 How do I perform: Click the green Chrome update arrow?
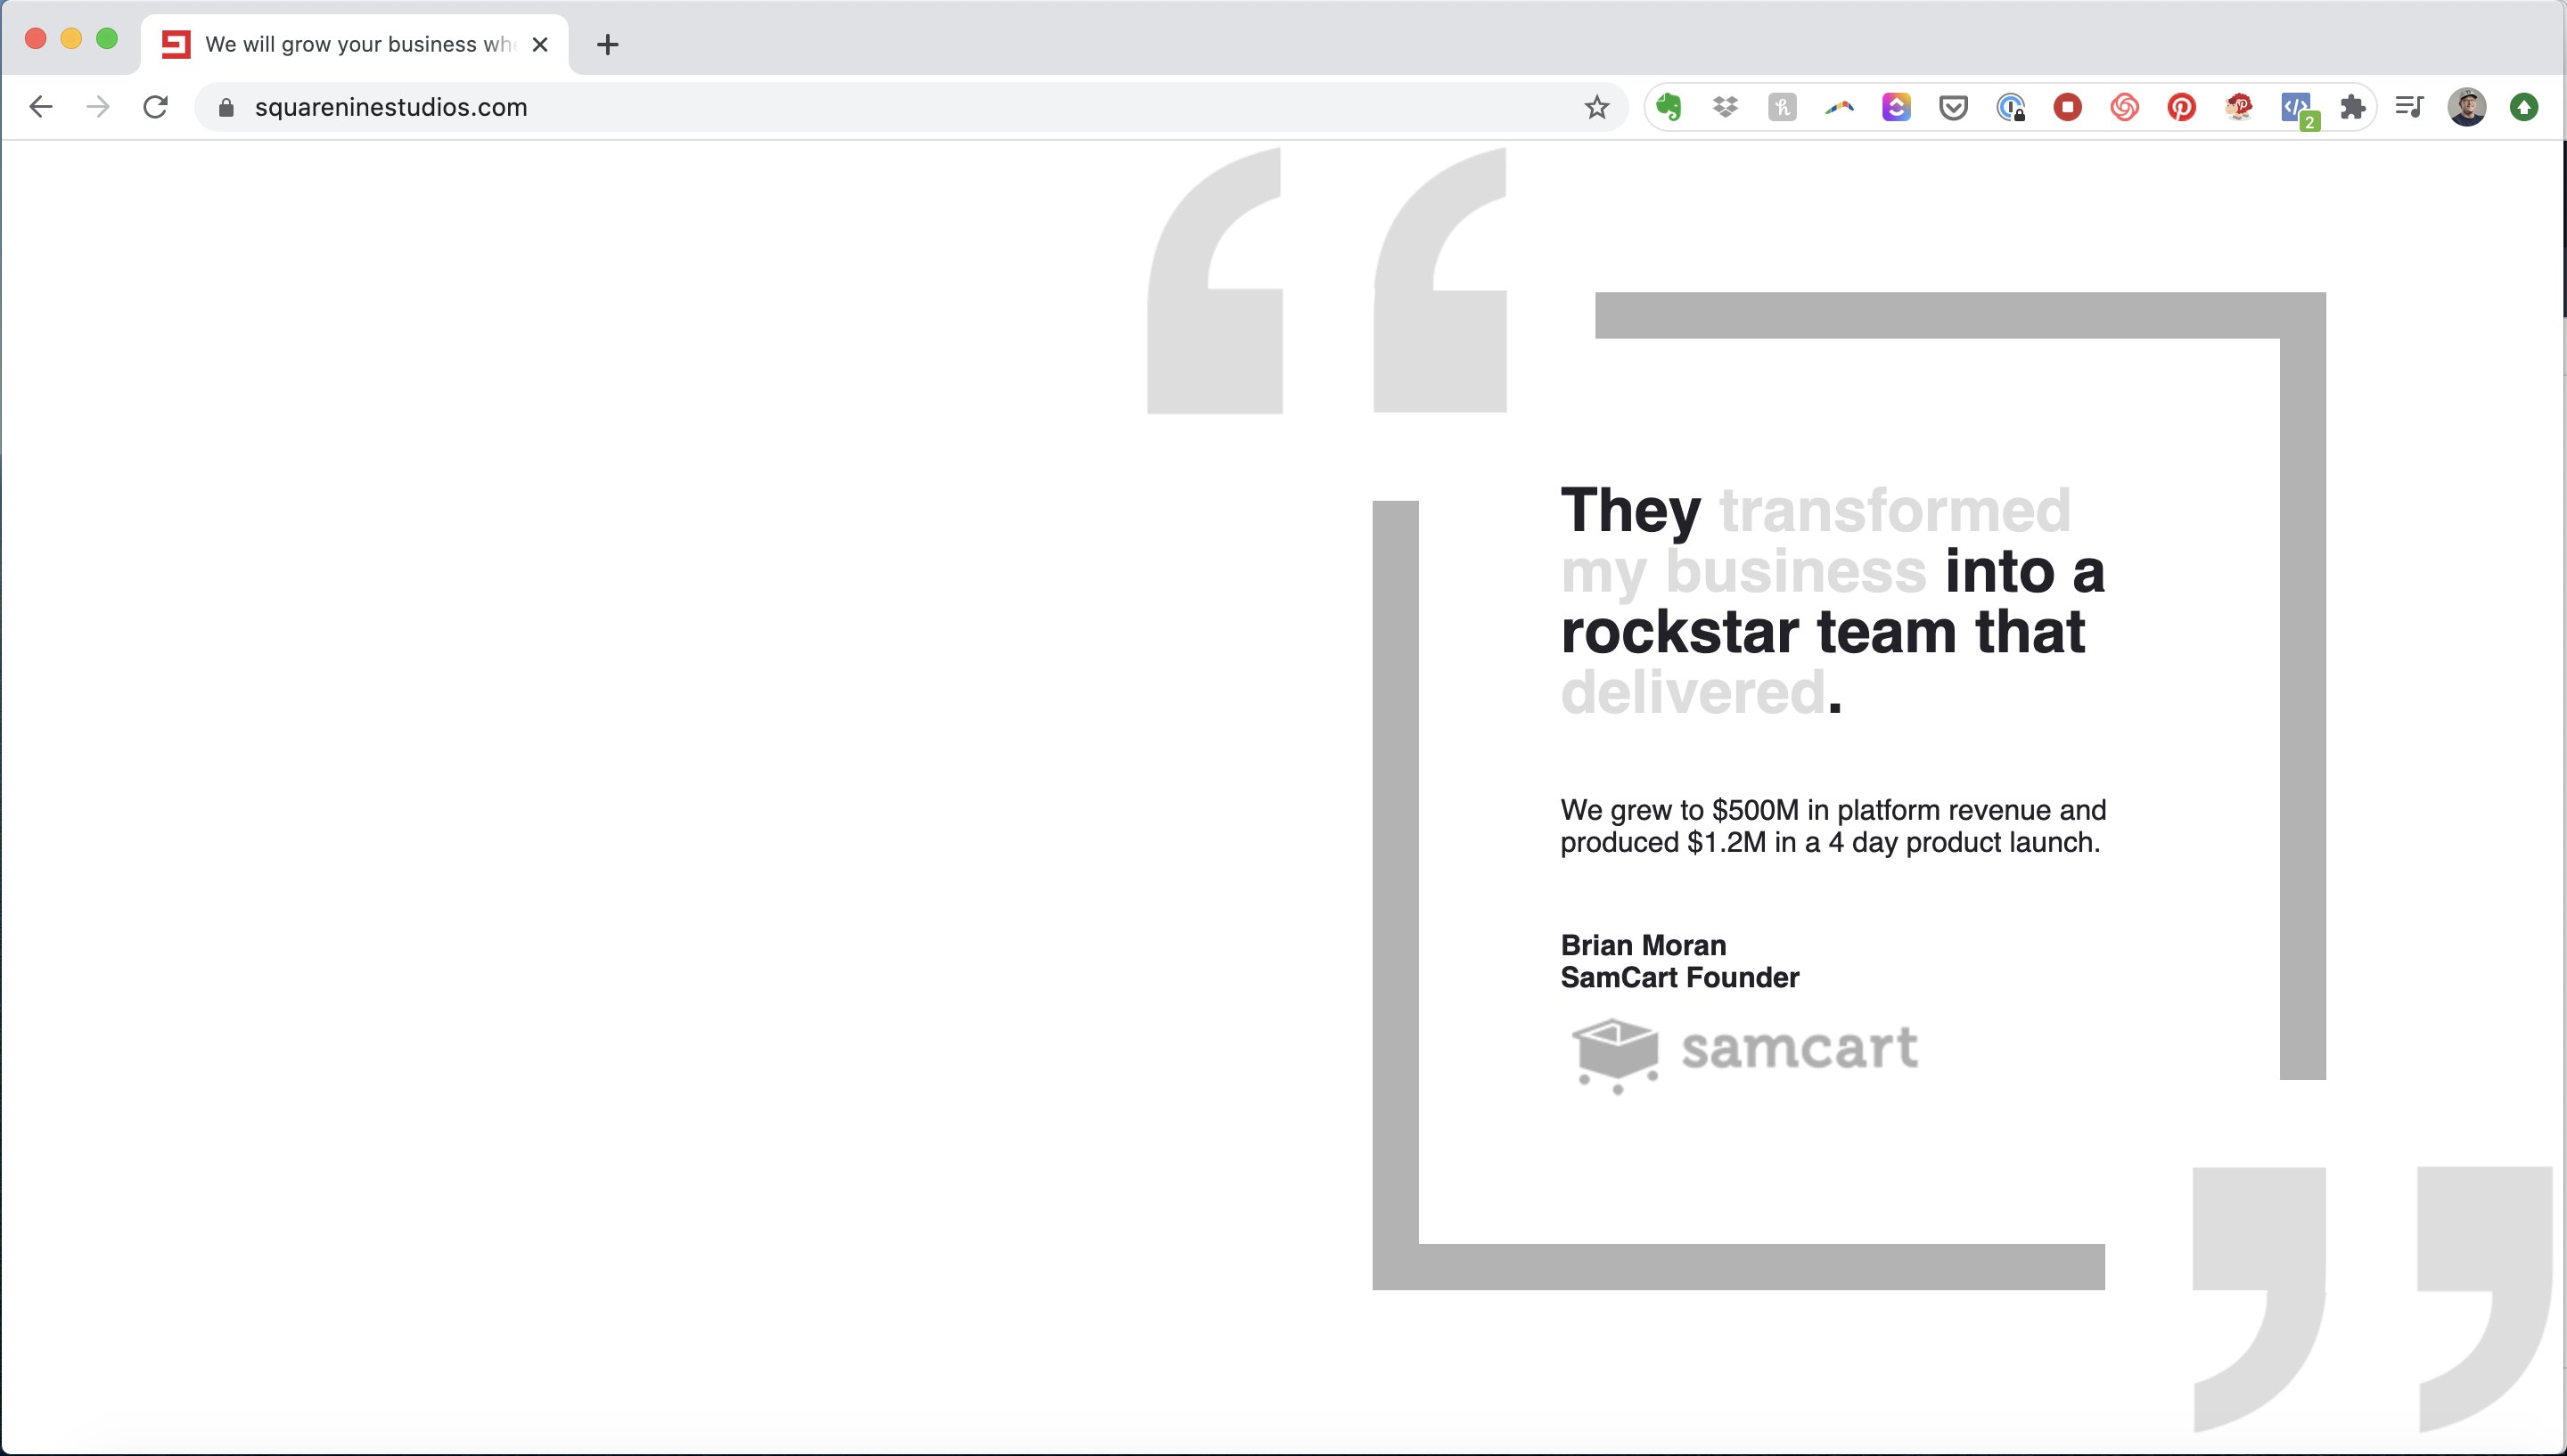click(x=2524, y=107)
